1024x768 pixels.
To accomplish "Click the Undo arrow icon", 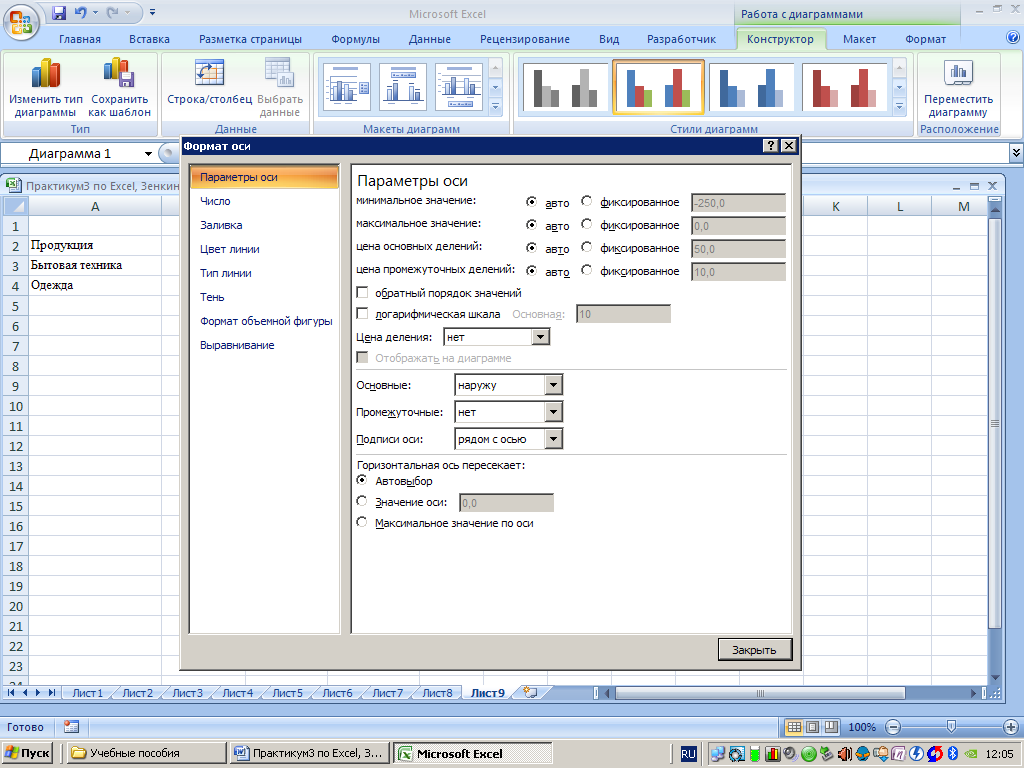I will [80, 12].
